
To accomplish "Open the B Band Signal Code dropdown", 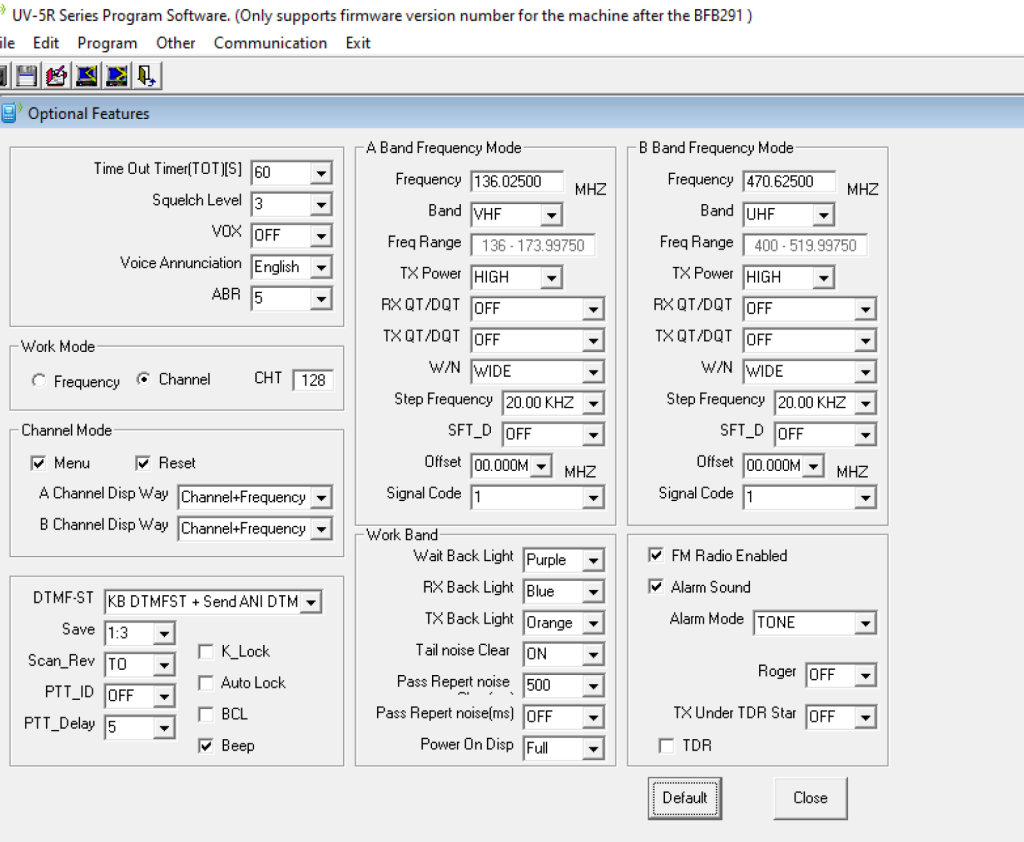I will tap(865, 498).
